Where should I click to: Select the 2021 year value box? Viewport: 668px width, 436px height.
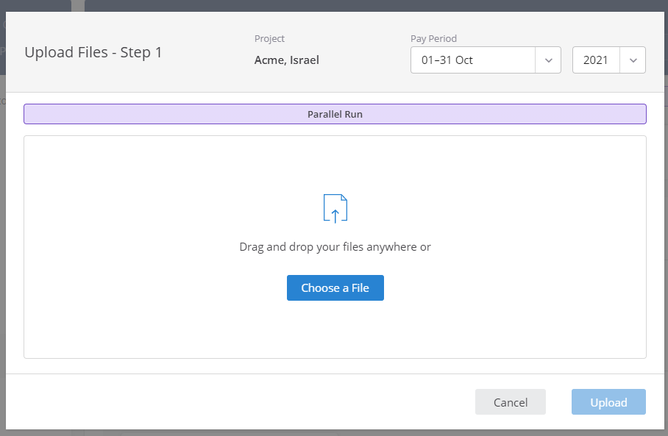[x=596, y=61]
